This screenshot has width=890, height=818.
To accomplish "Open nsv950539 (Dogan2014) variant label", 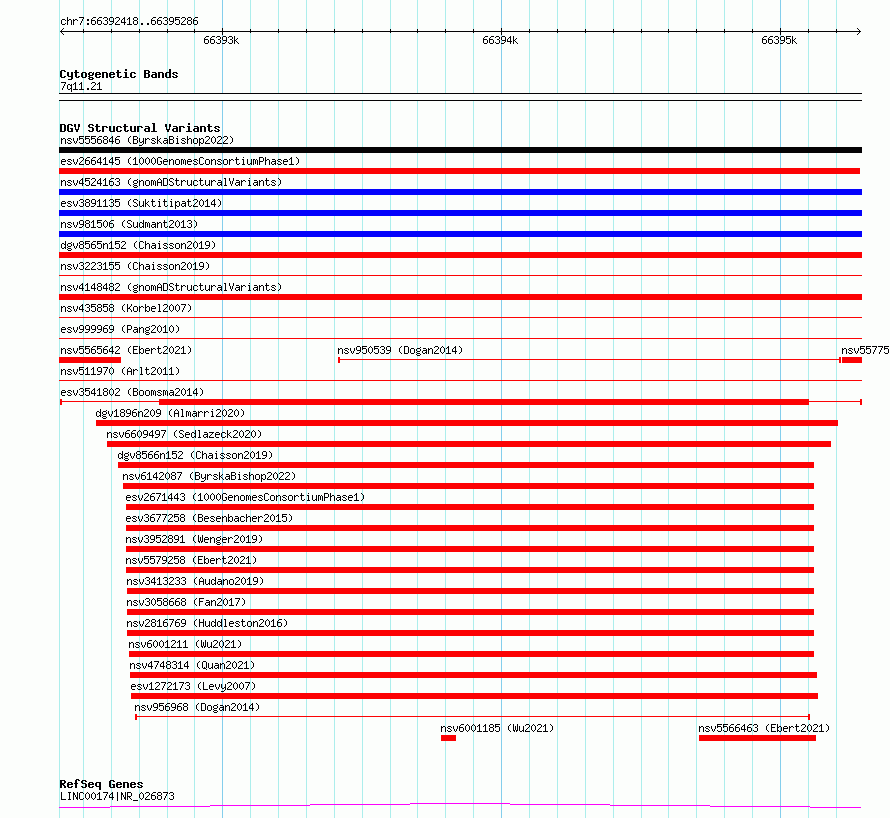I will (x=400, y=350).
